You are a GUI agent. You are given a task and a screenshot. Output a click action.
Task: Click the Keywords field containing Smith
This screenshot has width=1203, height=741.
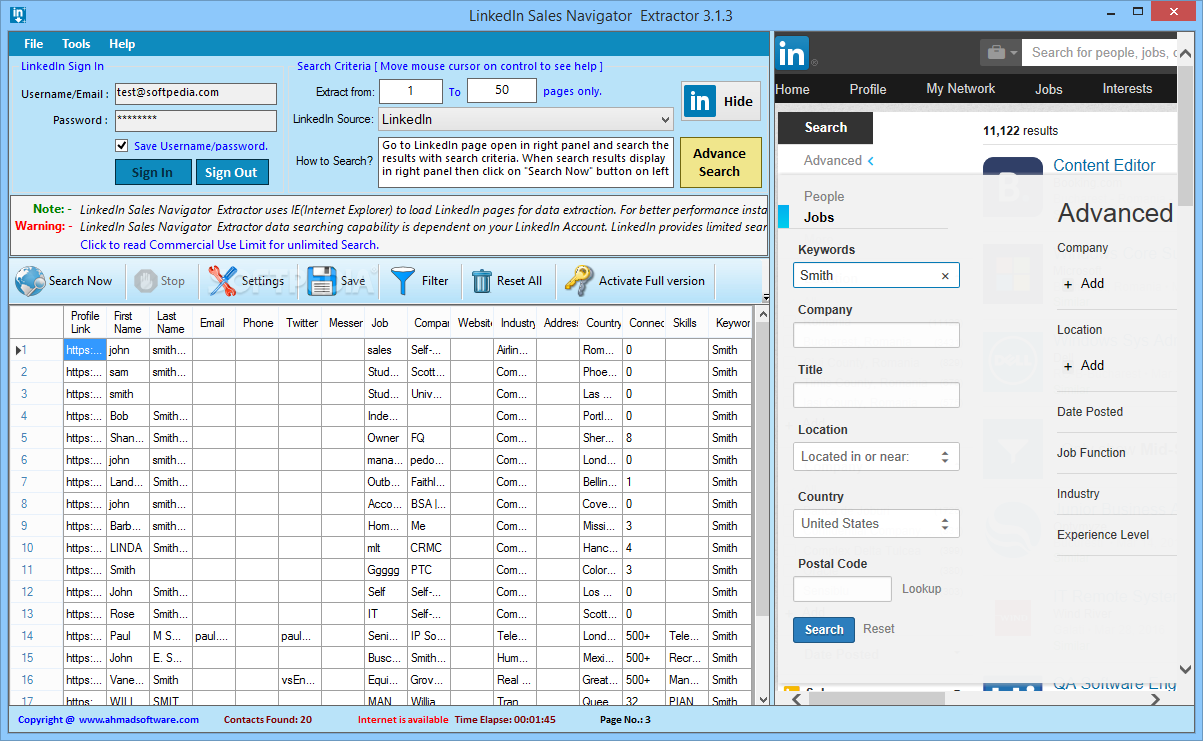point(876,276)
